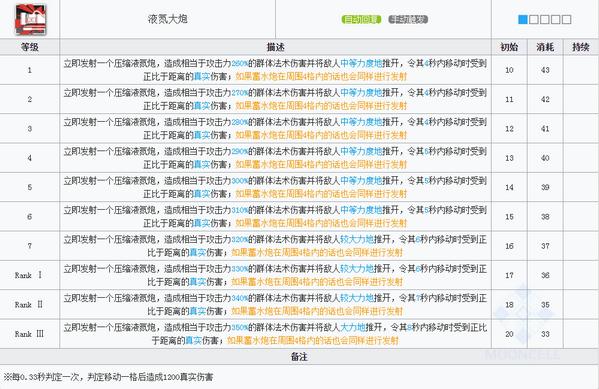Click the 等级 column header
This screenshot has width=599, height=389.
pos(30,47)
